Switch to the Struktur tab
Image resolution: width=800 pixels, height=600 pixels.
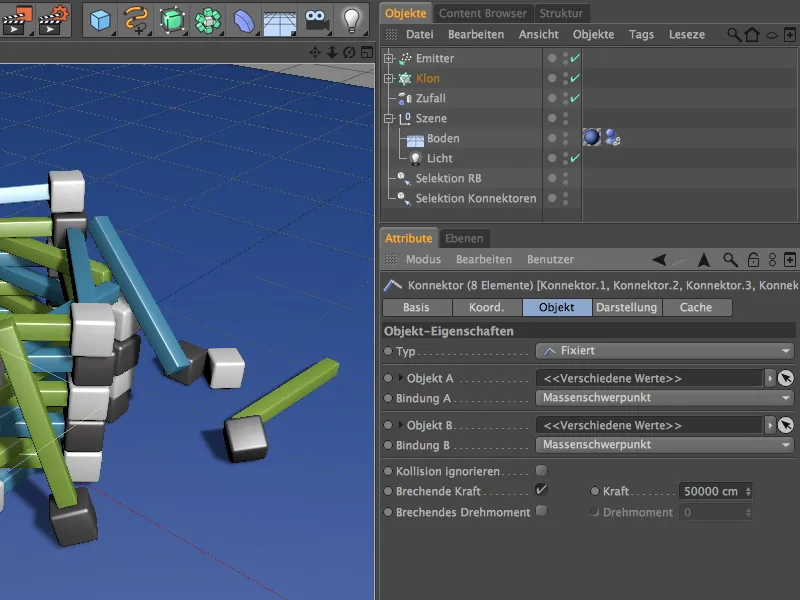tap(561, 13)
